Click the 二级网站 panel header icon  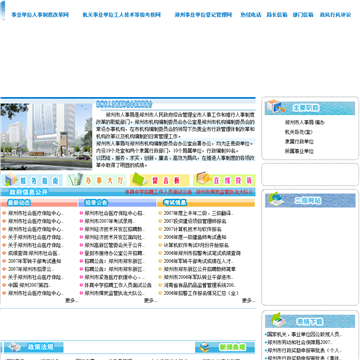[x=275, y=199]
